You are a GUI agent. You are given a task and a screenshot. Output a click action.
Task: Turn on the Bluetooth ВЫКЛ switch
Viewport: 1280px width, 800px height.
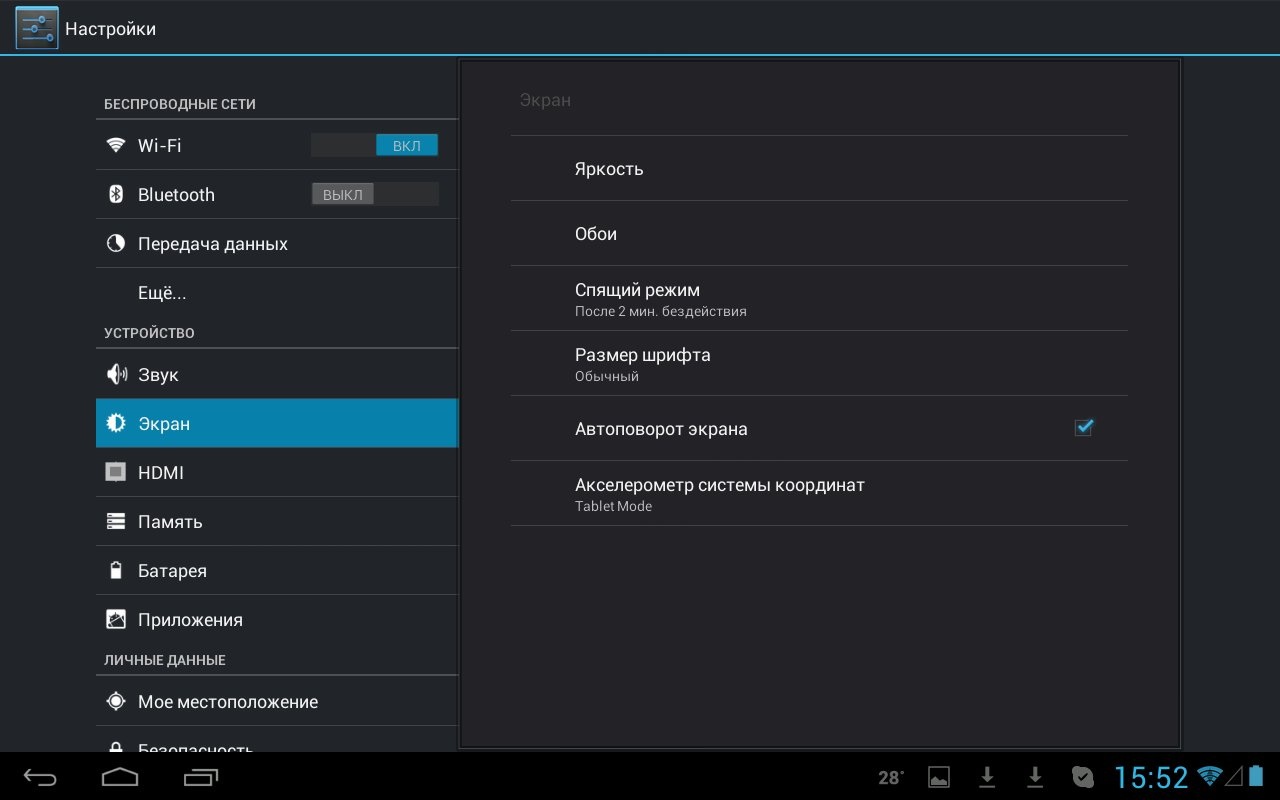tap(374, 194)
